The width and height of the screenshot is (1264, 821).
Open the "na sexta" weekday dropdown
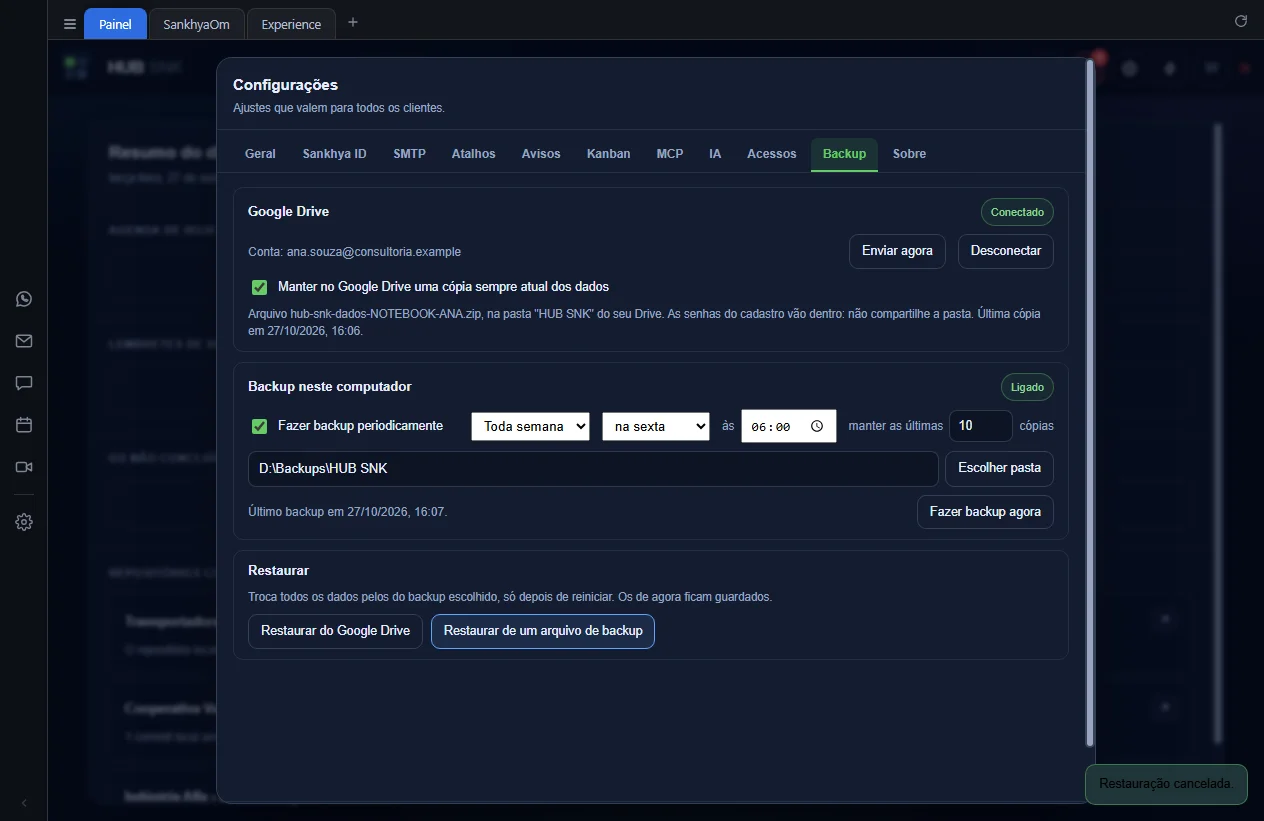click(656, 426)
